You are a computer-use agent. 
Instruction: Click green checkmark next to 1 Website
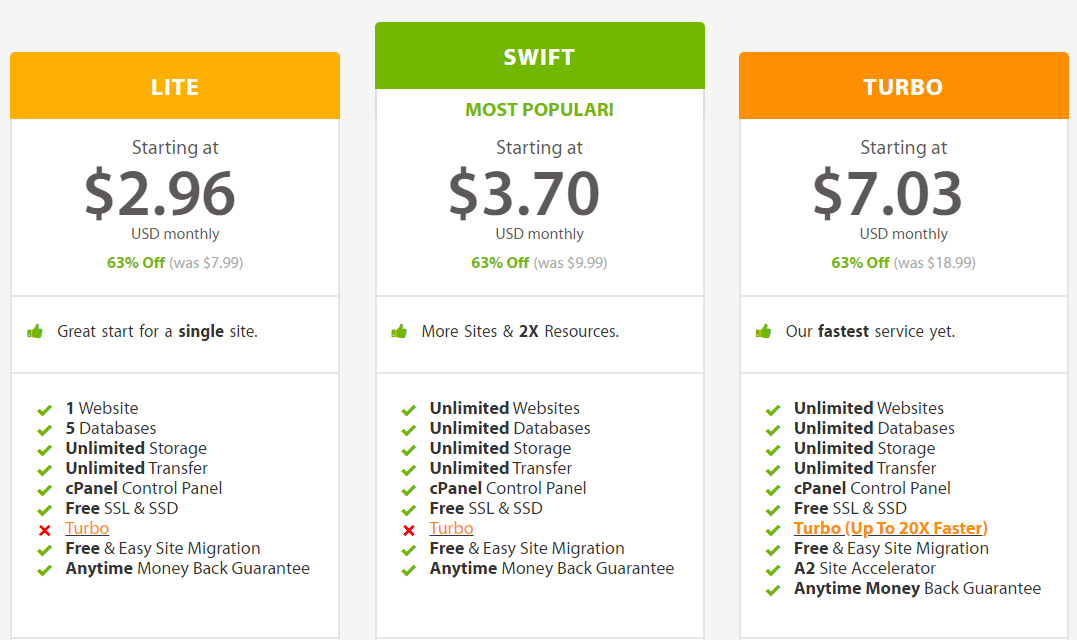[x=45, y=410]
